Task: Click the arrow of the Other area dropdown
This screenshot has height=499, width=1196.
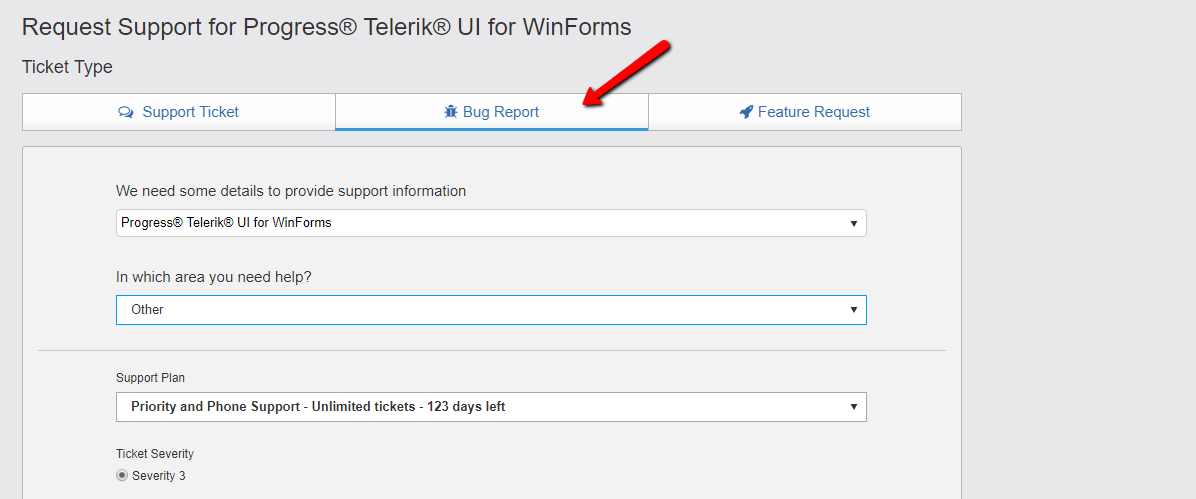Action: [x=853, y=310]
